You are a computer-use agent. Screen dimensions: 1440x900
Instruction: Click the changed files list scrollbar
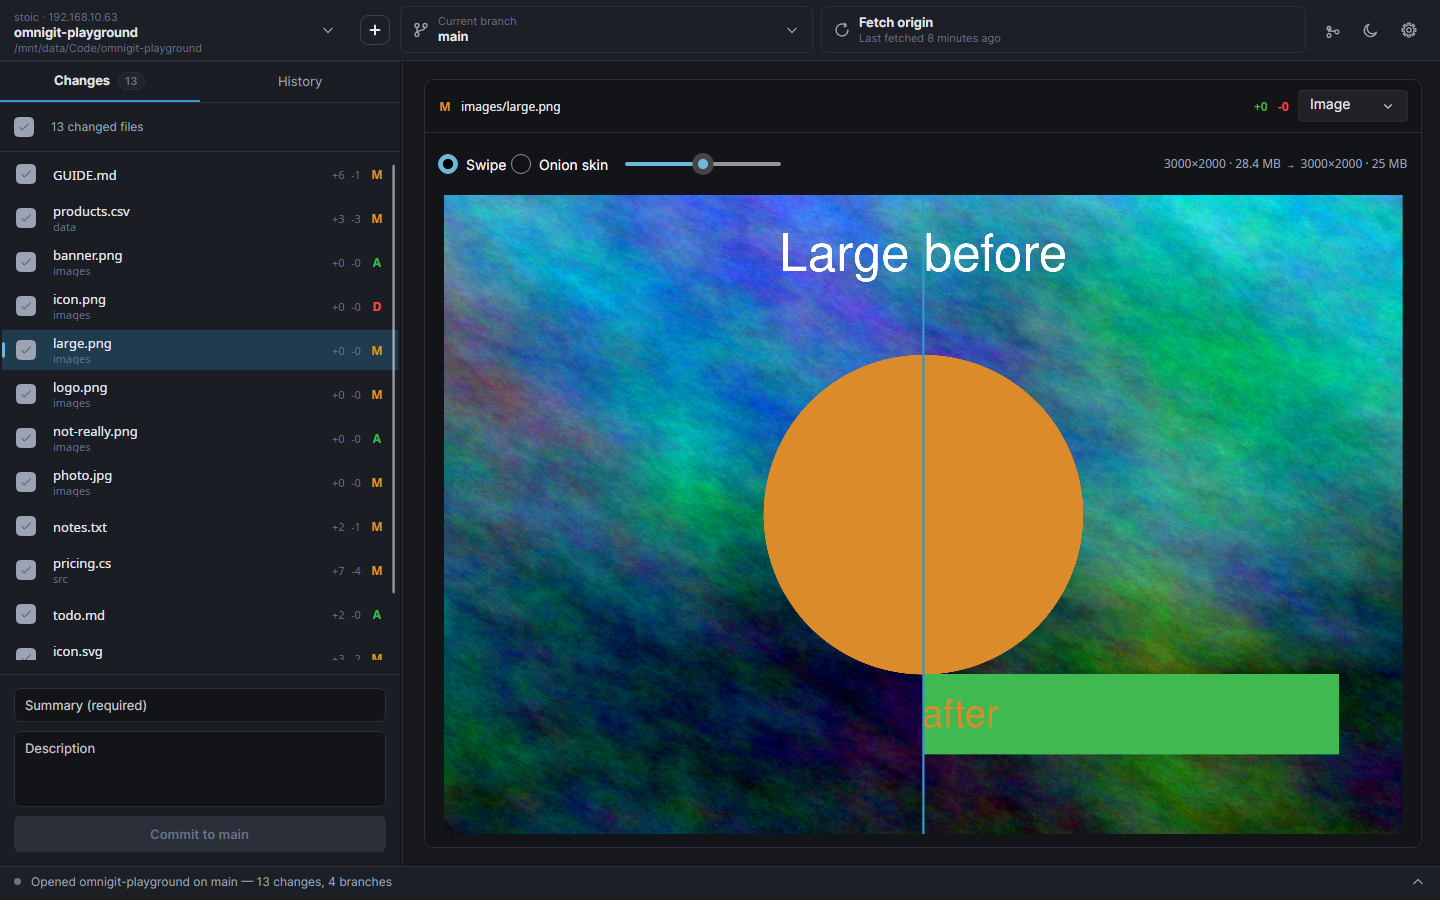click(394, 379)
